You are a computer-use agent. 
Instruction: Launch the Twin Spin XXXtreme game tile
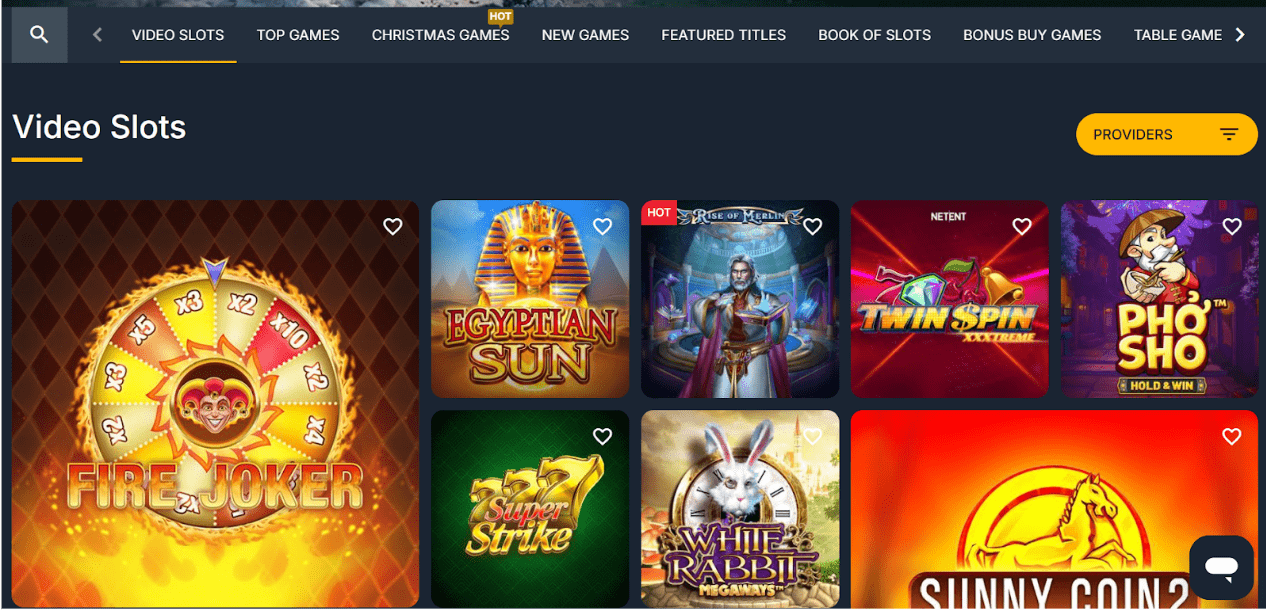[949, 299]
